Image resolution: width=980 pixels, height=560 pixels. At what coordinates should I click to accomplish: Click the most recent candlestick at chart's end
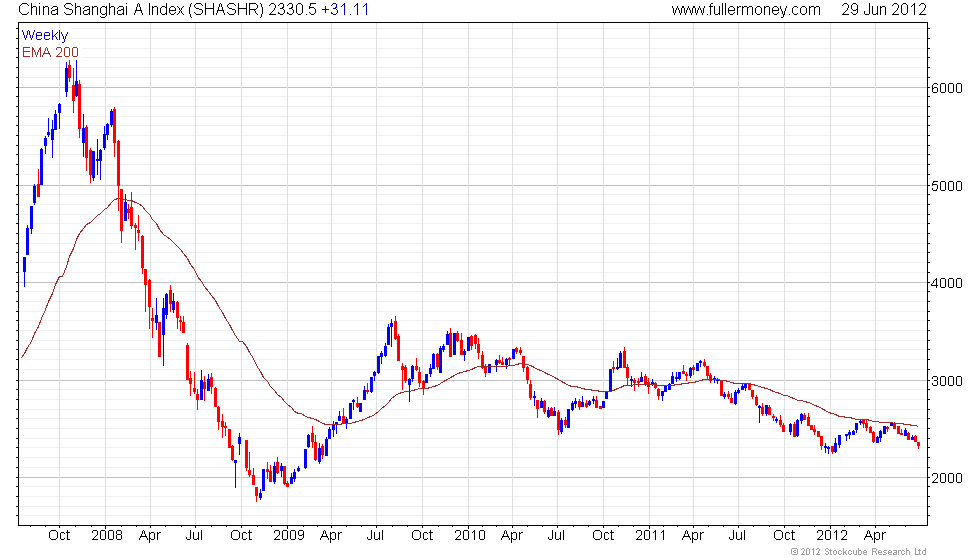[x=918, y=444]
